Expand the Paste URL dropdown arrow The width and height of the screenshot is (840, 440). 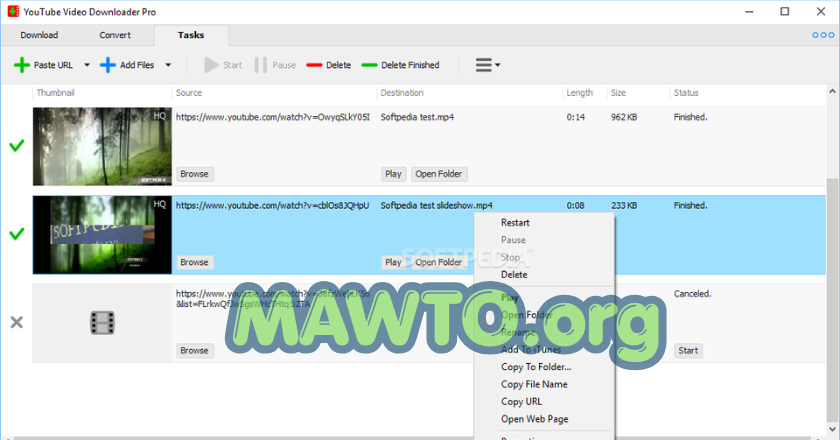87,65
